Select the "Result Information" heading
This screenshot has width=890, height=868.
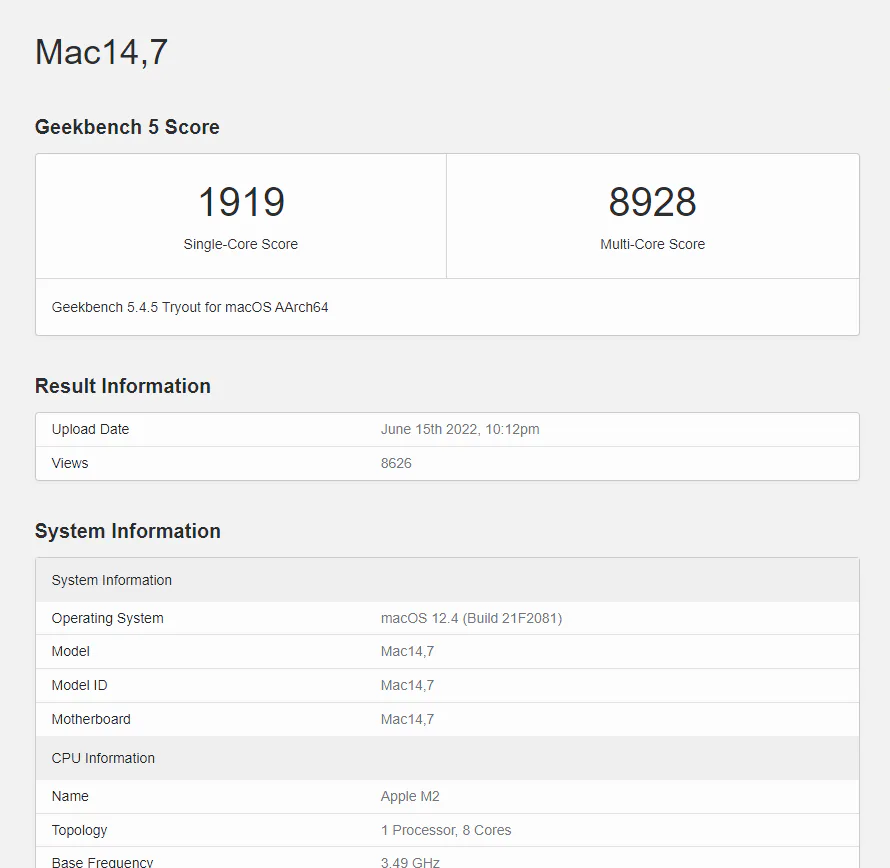[x=123, y=386]
